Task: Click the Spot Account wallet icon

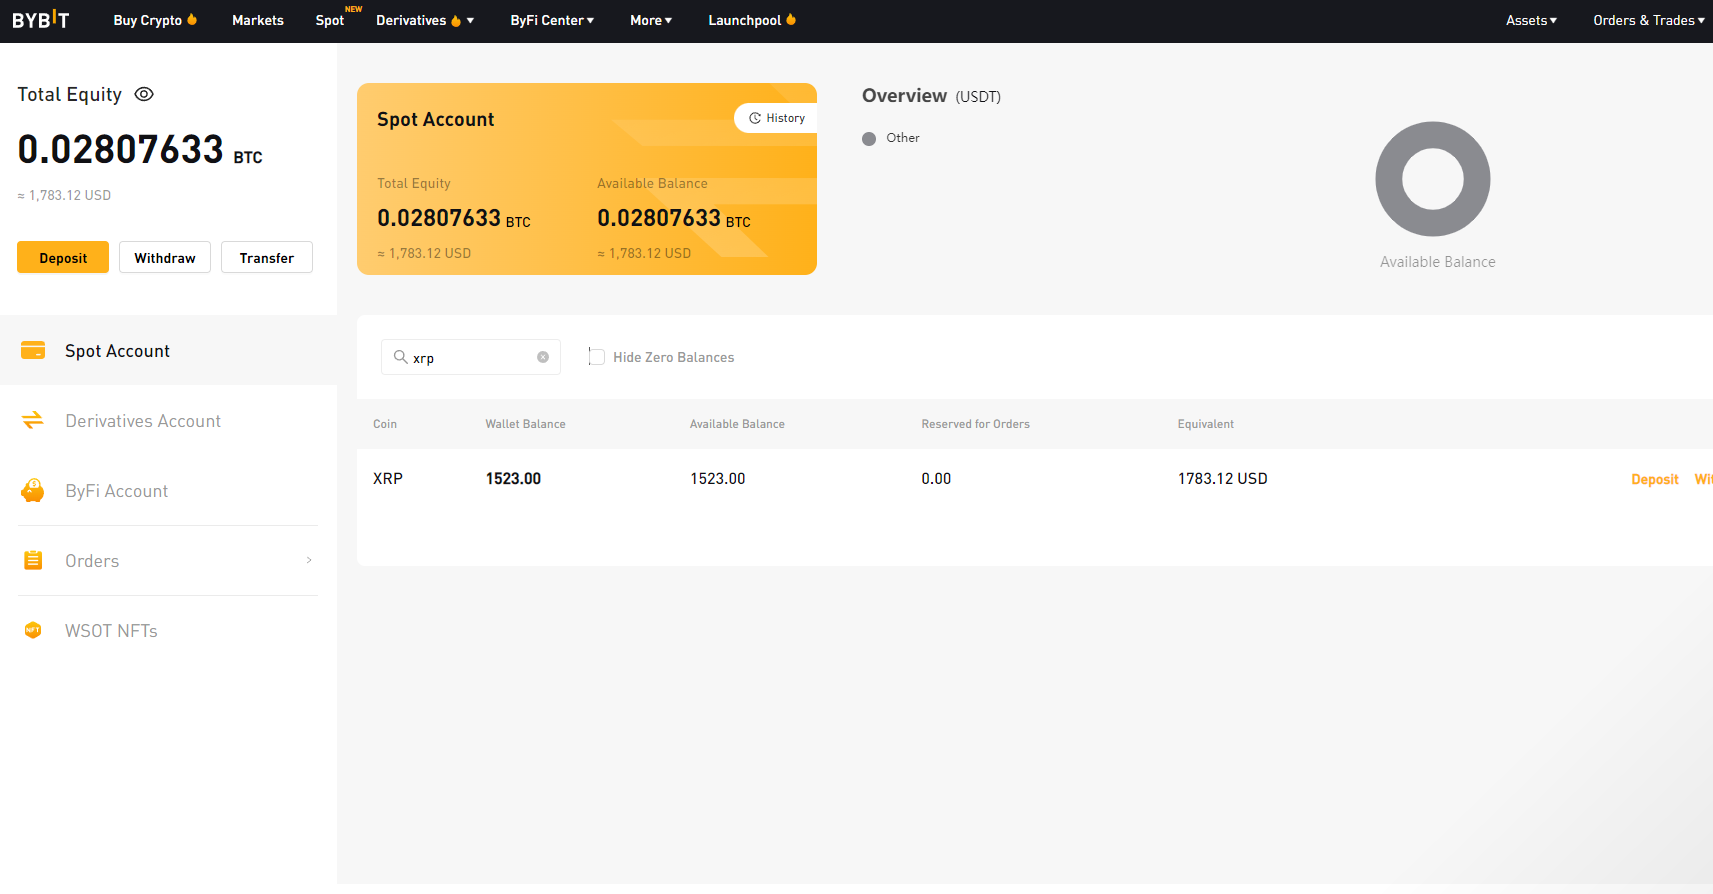Action: click(x=33, y=350)
